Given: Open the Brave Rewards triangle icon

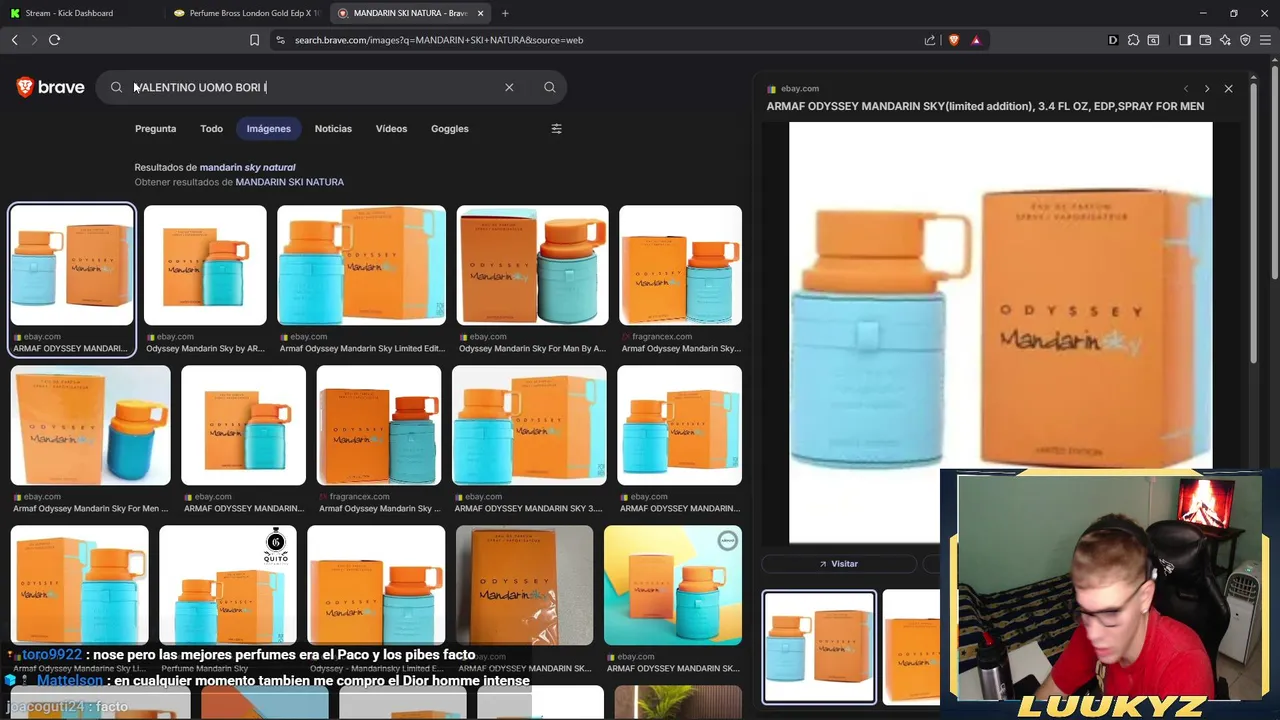Looking at the screenshot, I should click(976, 40).
